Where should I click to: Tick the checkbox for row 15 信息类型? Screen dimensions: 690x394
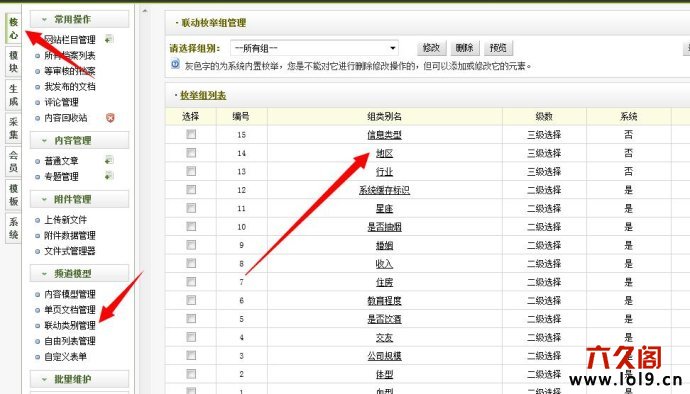tap(191, 134)
